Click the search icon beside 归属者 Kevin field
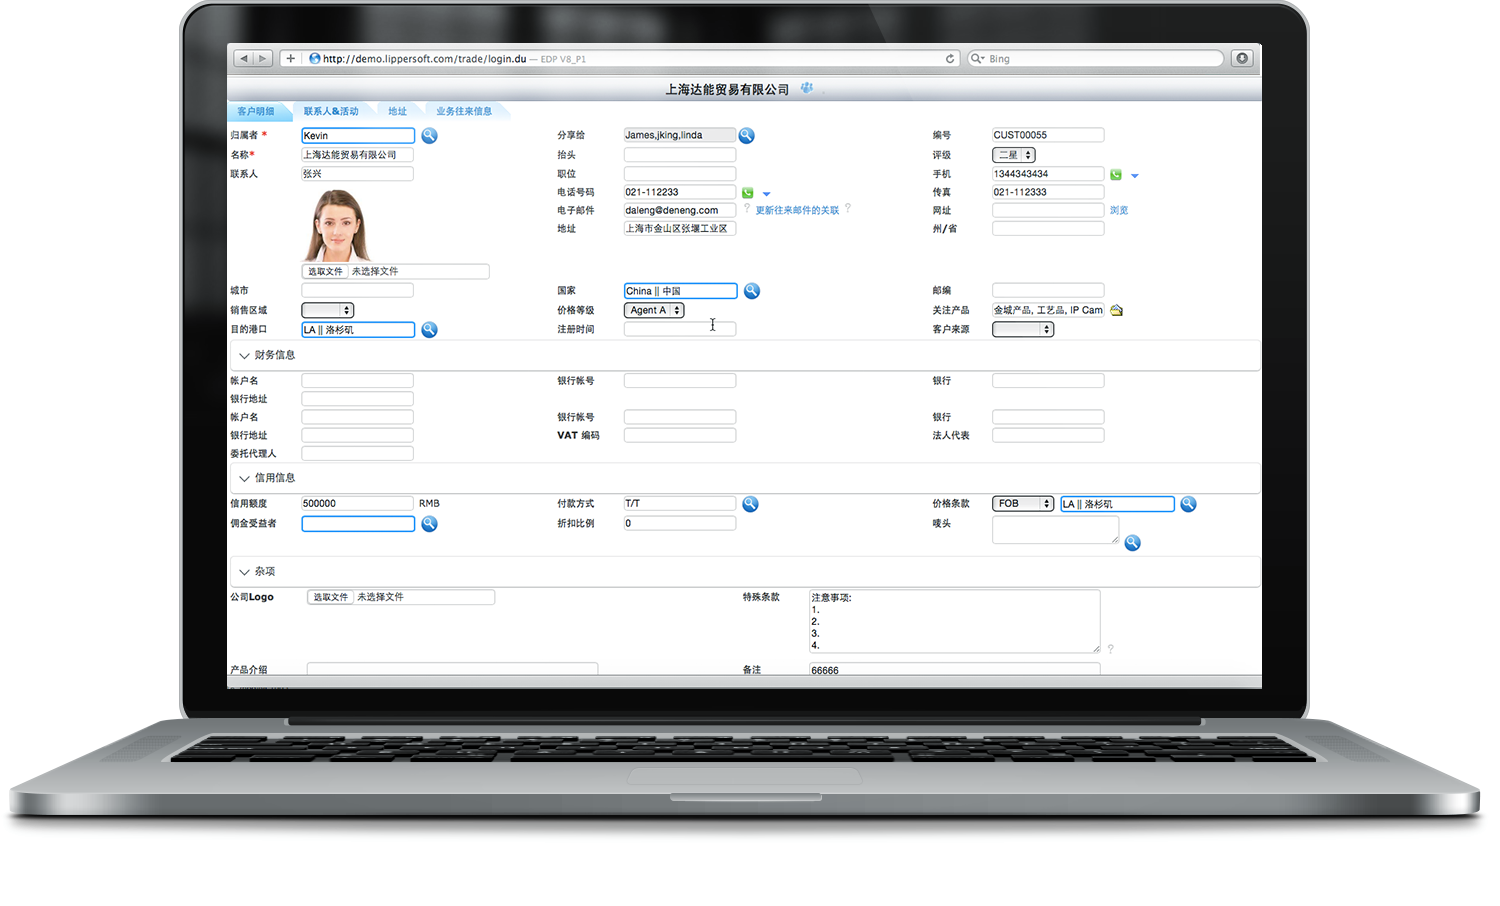 429,135
